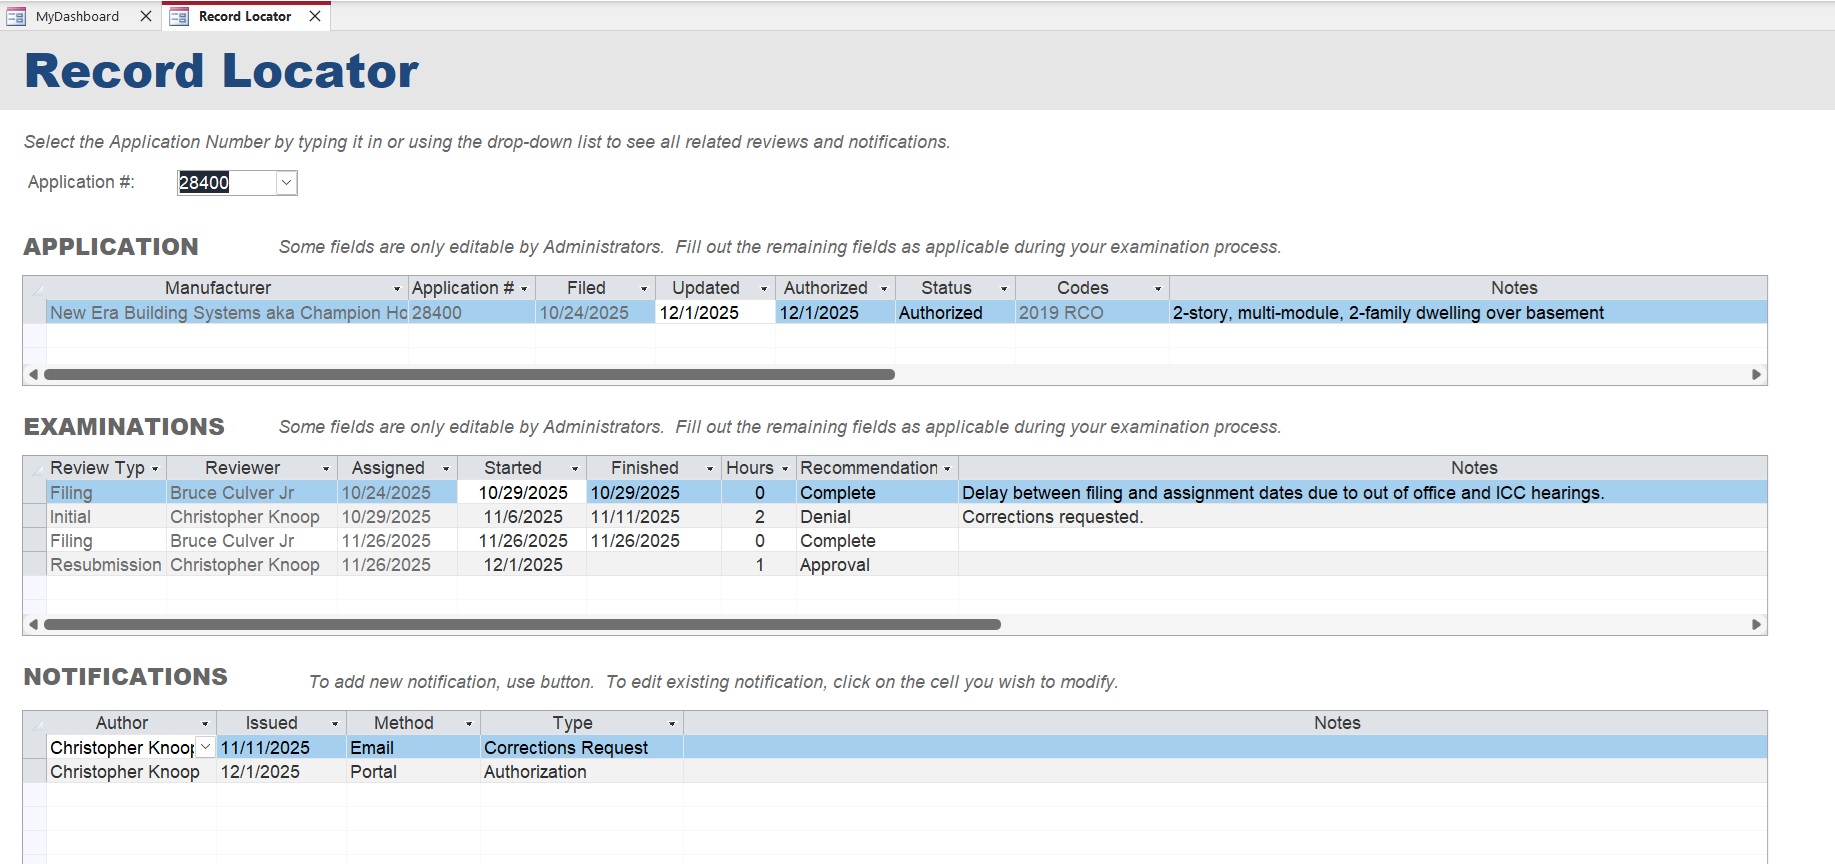Open Application # column filter dropdown

point(524,289)
